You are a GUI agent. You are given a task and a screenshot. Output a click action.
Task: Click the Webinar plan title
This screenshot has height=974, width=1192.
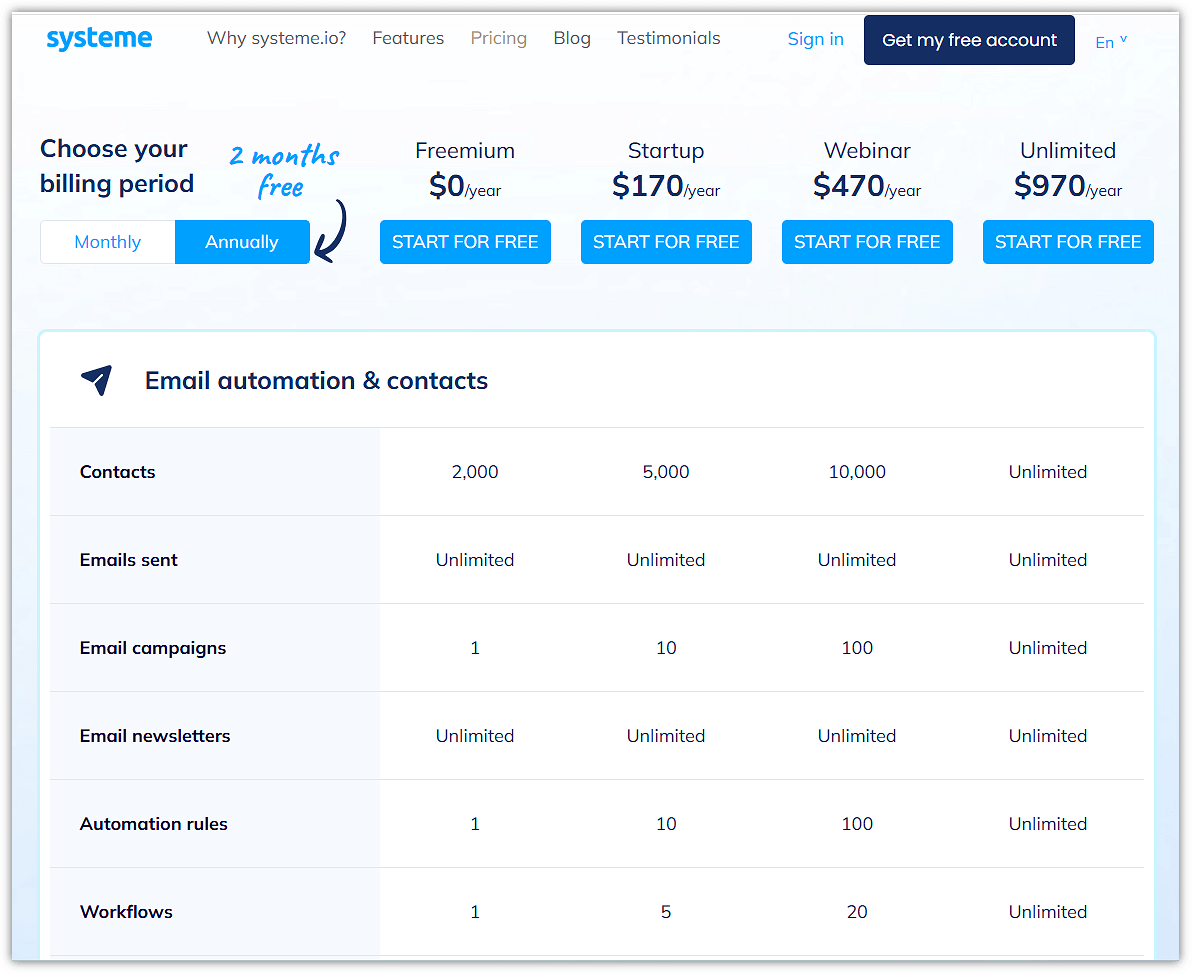pos(867,151)
